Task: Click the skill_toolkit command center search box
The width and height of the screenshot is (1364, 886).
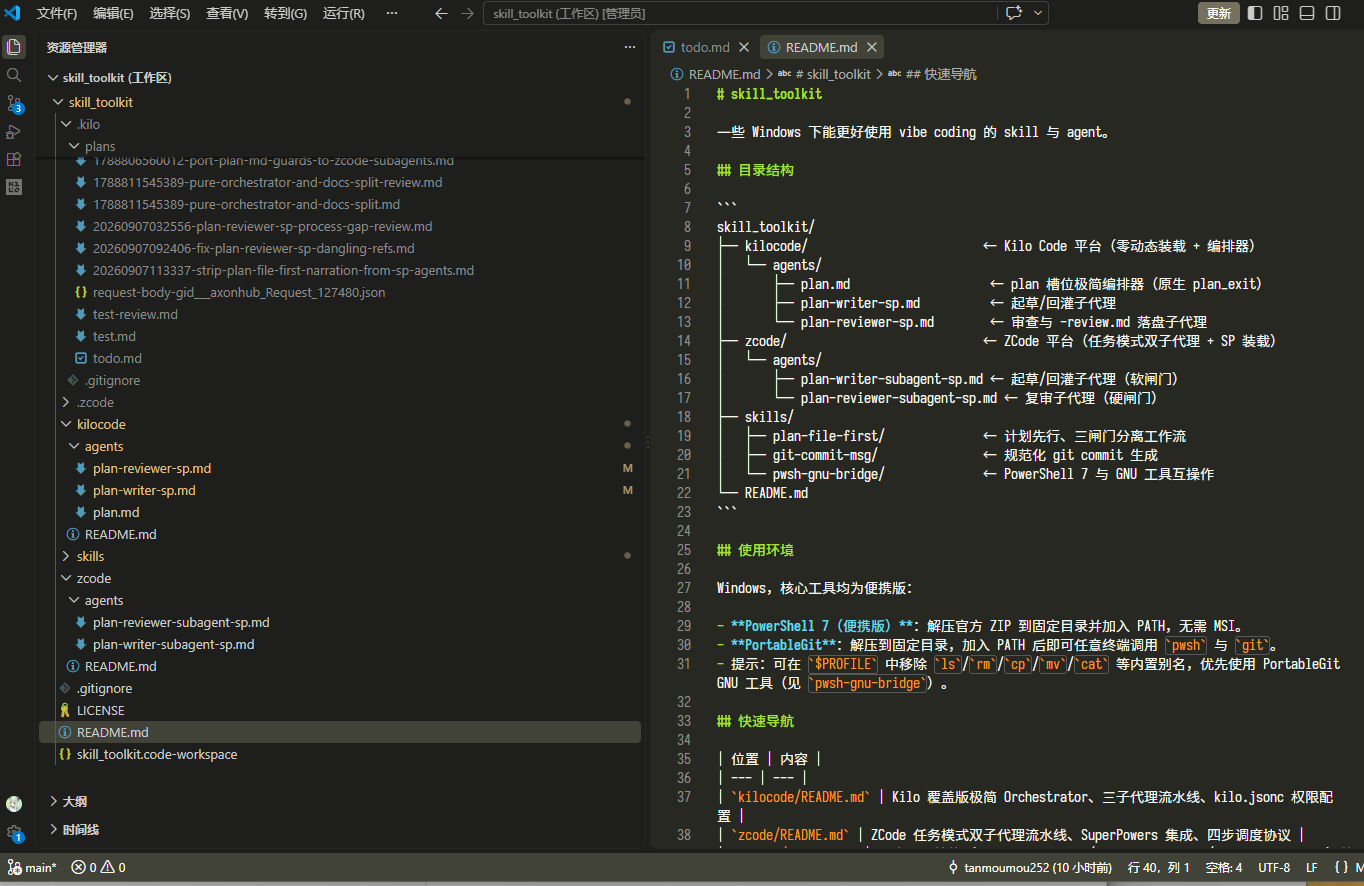Action: 740,13
